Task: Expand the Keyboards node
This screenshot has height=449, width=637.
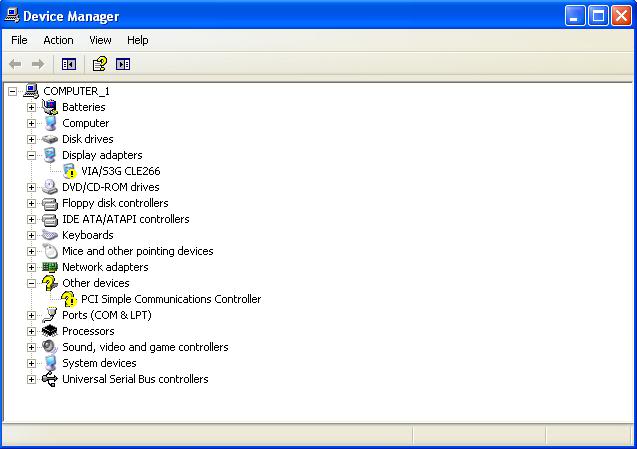Action: point(31,235)
